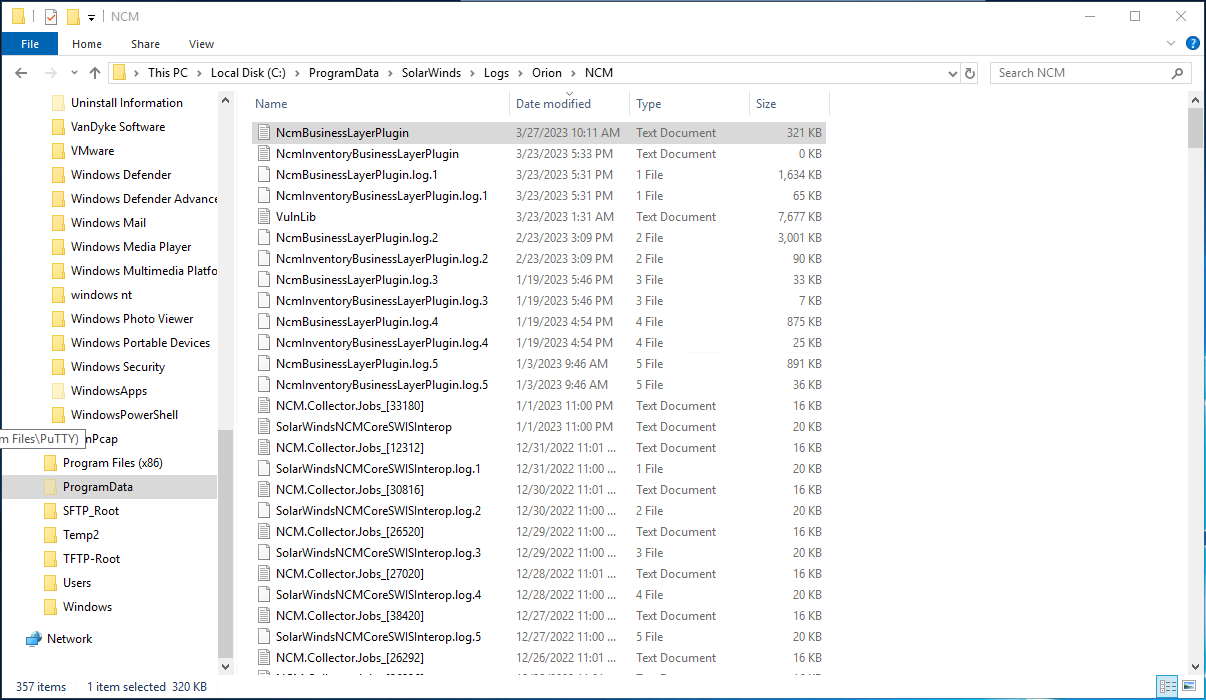Screen dimensions: 1206x700
Task: Click New folder quick access icon
Action: 73,16
